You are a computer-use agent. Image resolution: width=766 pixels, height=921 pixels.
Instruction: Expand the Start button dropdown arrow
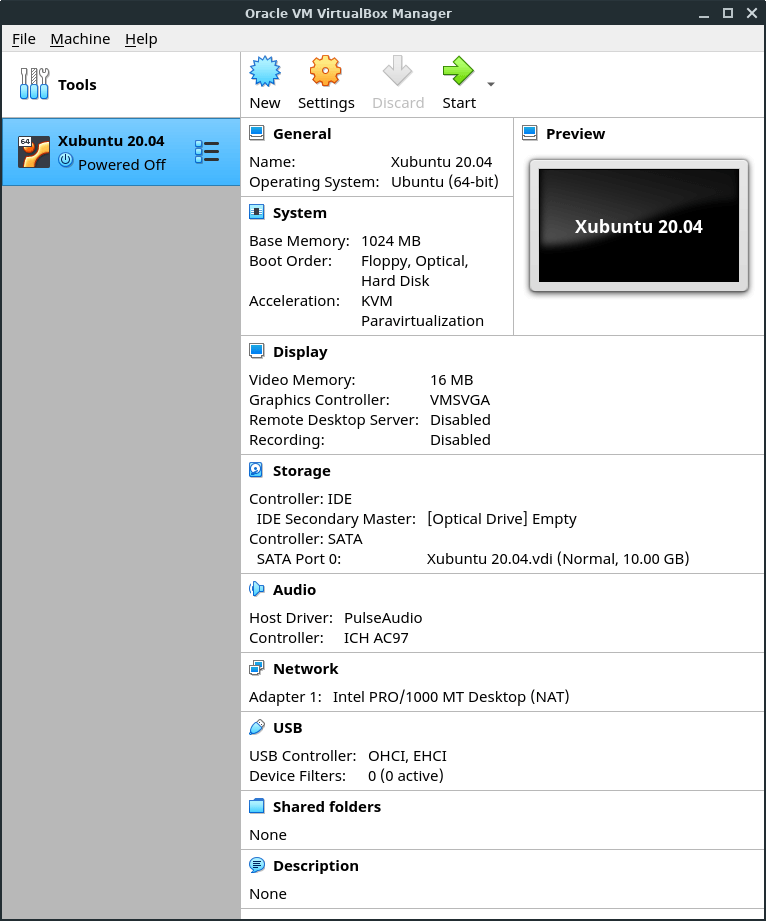pos(490,84)
